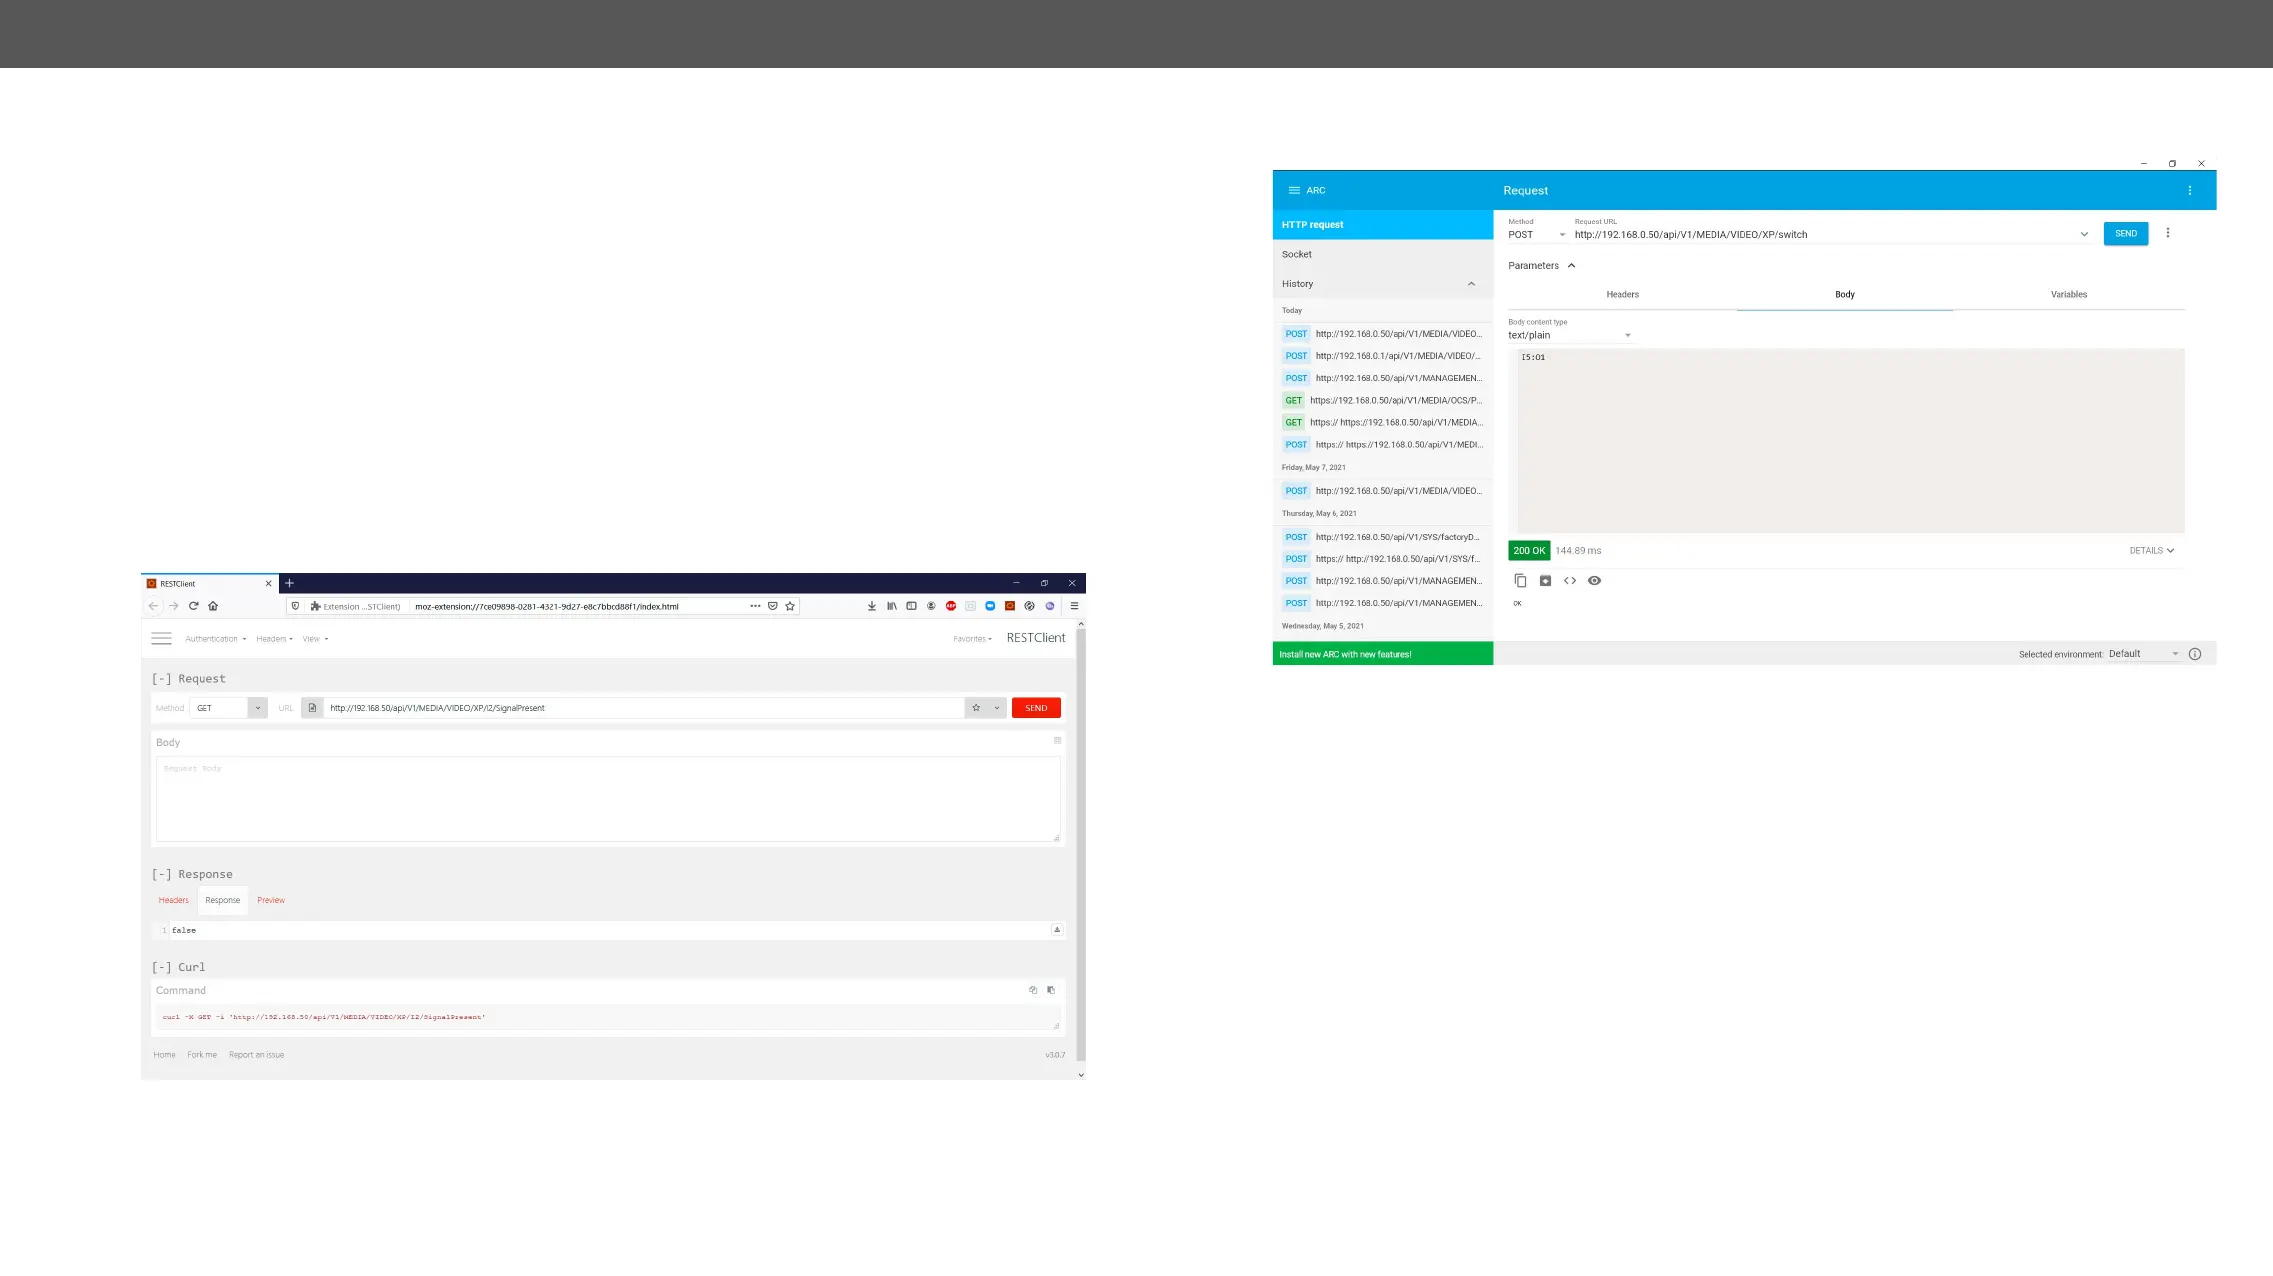2273x1276 pixels.
Task: Expand ARC Request URL history chevron
Action: coord(2084,235)
